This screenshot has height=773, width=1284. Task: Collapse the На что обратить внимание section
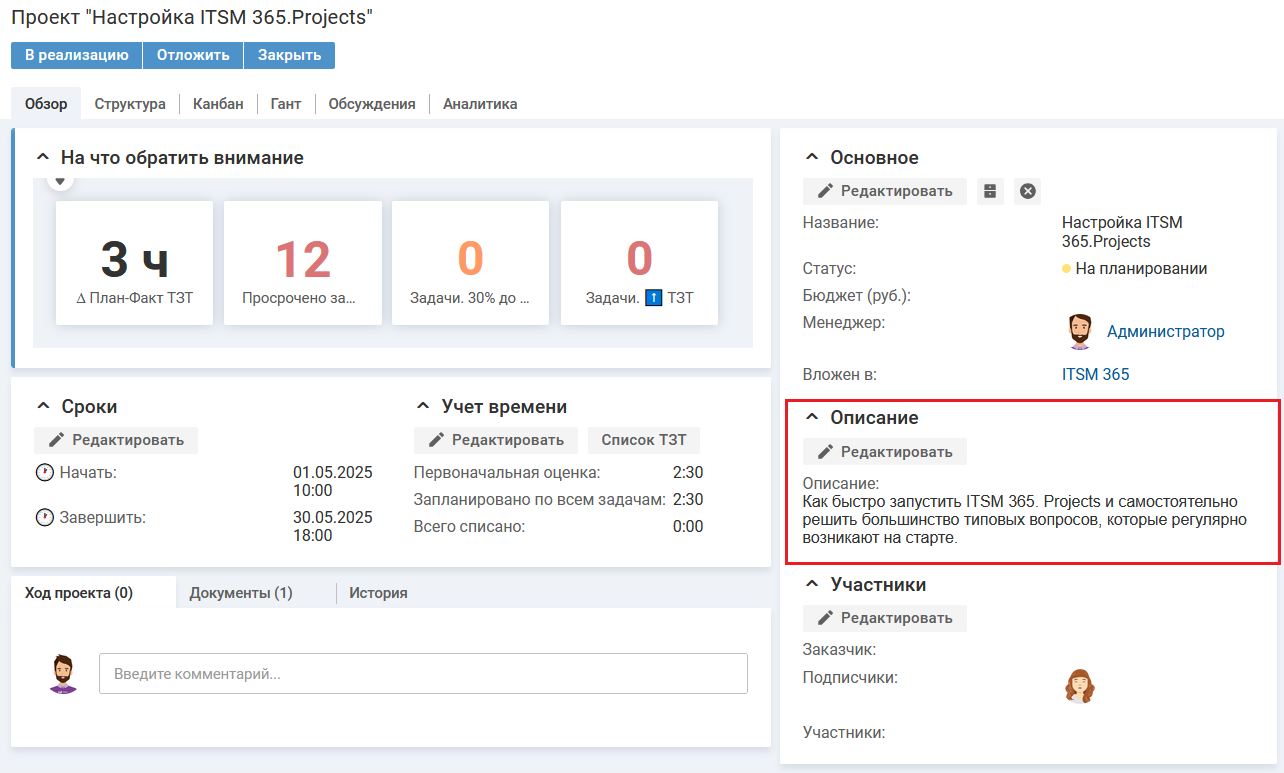[42, 158]
